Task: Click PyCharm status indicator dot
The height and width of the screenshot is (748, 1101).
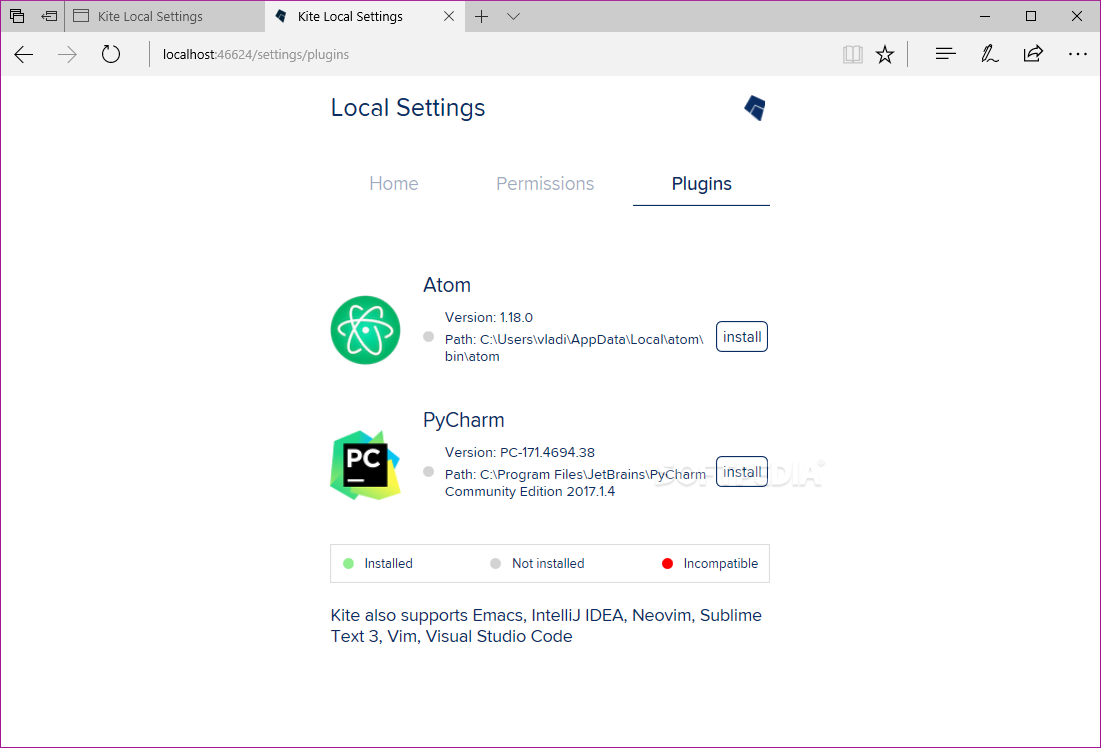Action: point(428,471)
